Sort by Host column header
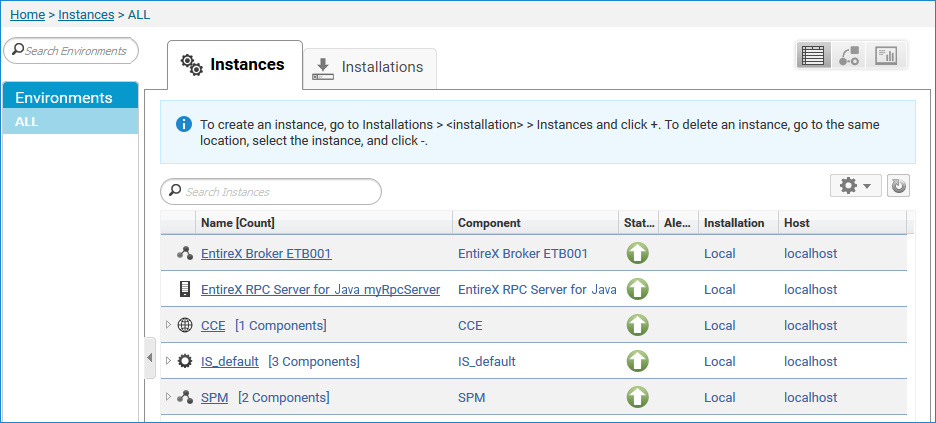The width and height of the screenshot is (936, 423). click(842, 223)
